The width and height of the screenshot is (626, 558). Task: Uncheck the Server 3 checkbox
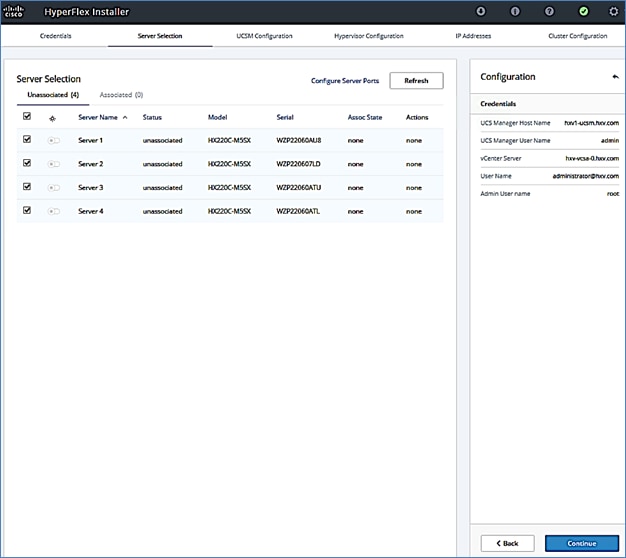(27, 186)
